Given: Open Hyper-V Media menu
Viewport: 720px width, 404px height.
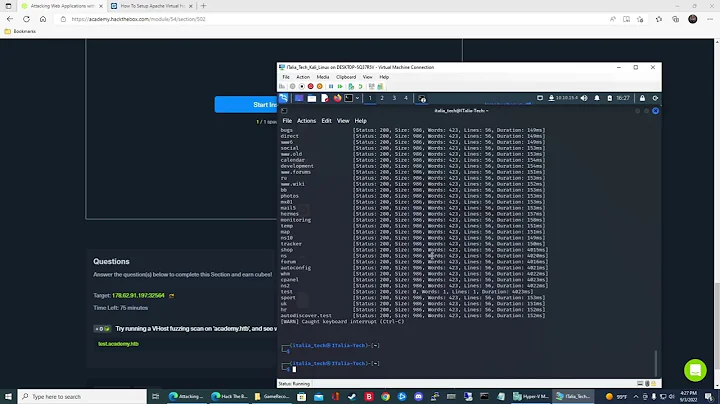Looking at the screenshot, I should coord(323,77).
